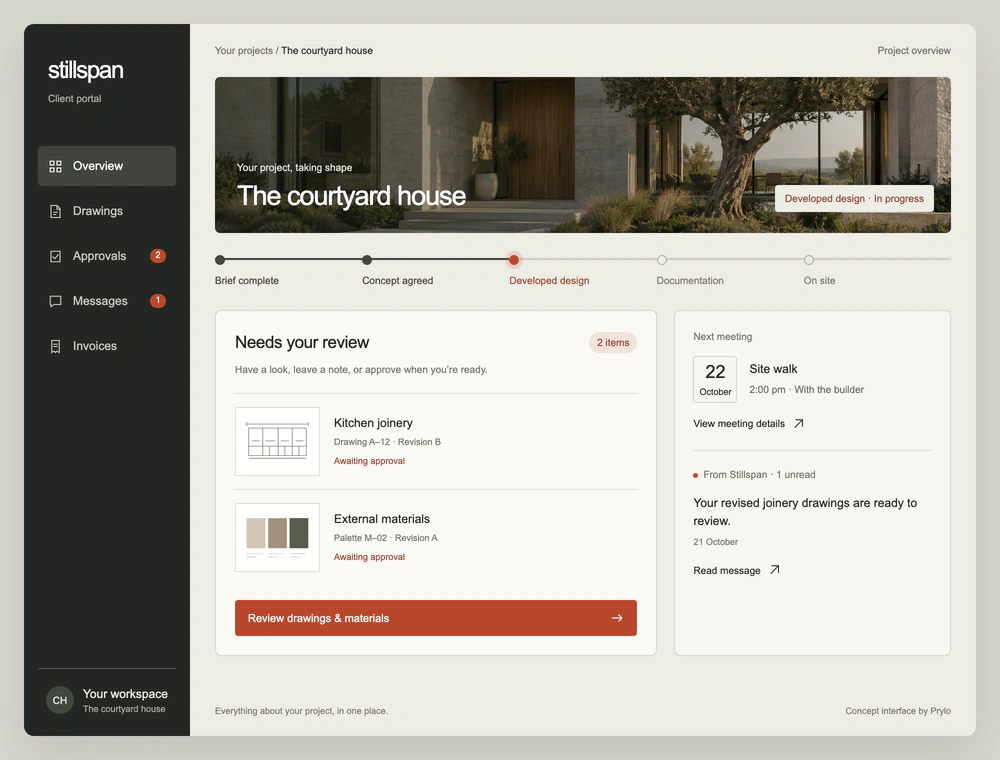Click Awaiting approval under External materials
This screenshot has width=1000, height=760.
[x=369, y=557]
